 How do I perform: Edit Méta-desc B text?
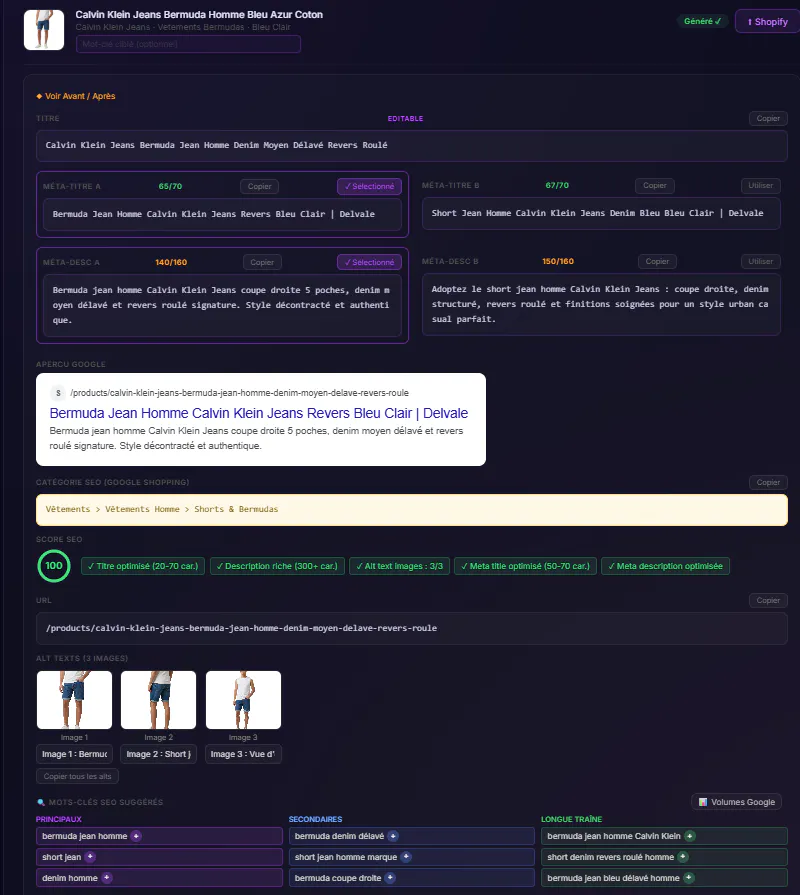pos(601,304)
